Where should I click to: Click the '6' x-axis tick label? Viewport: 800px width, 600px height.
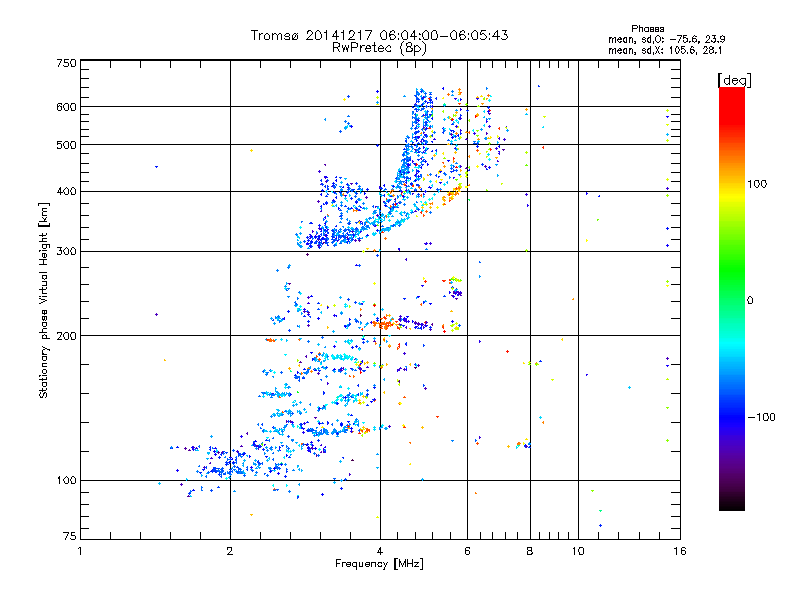[467, 551]
